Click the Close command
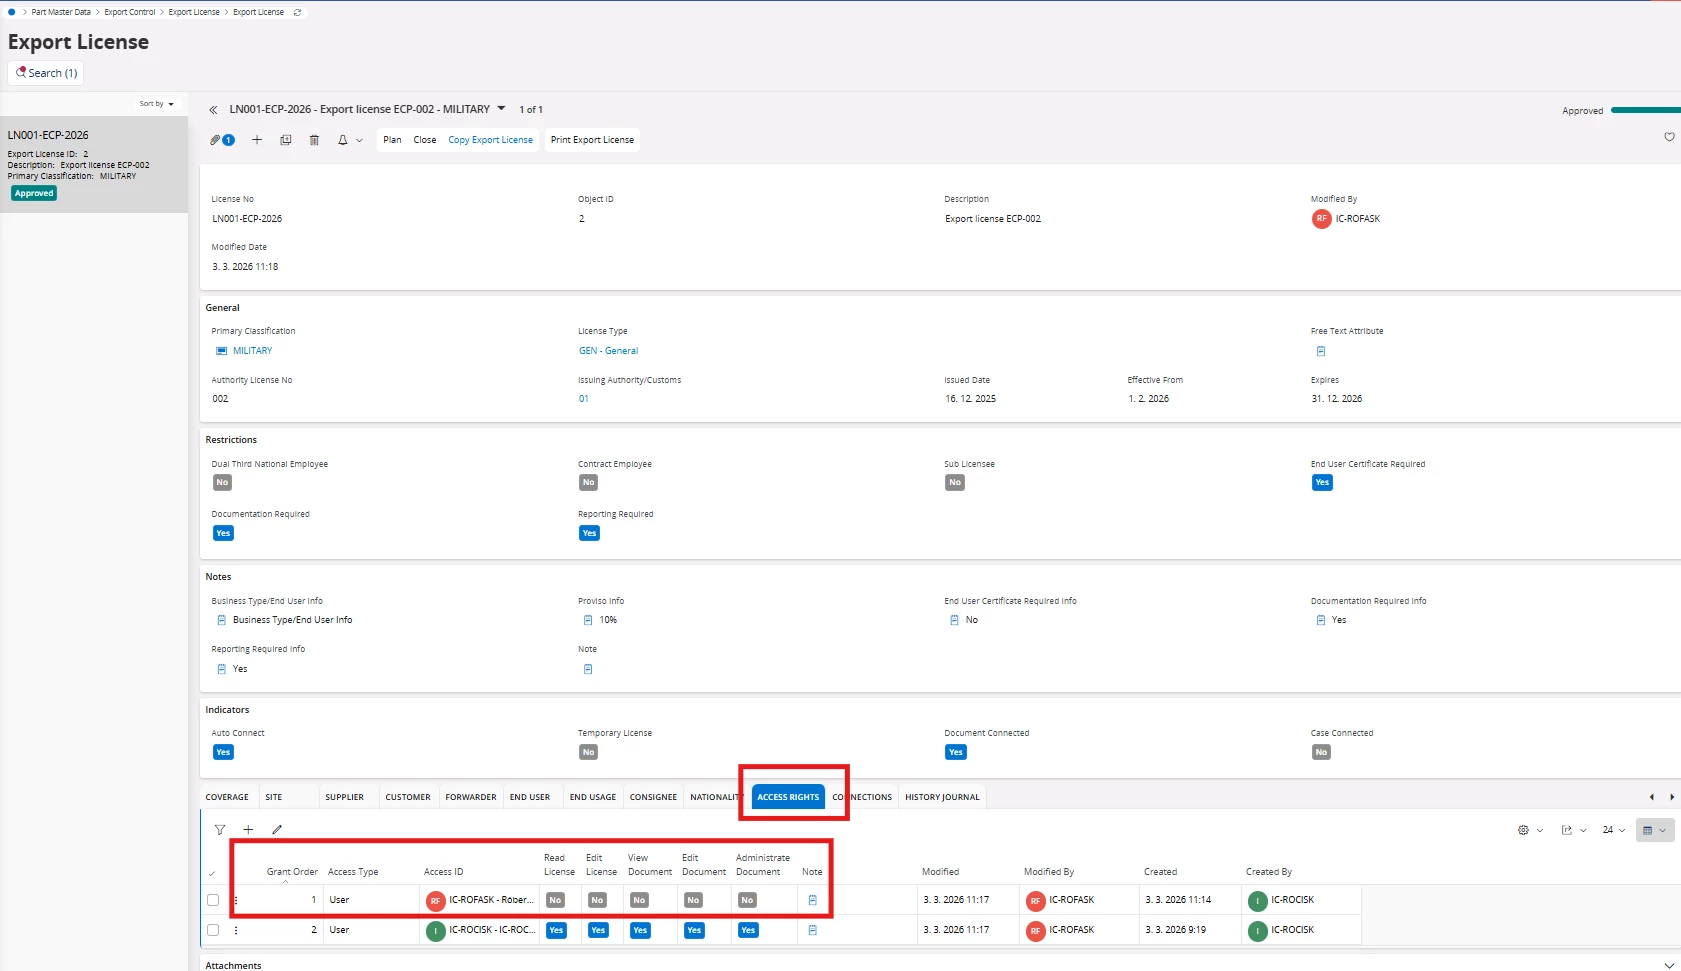 pos(425,140)
